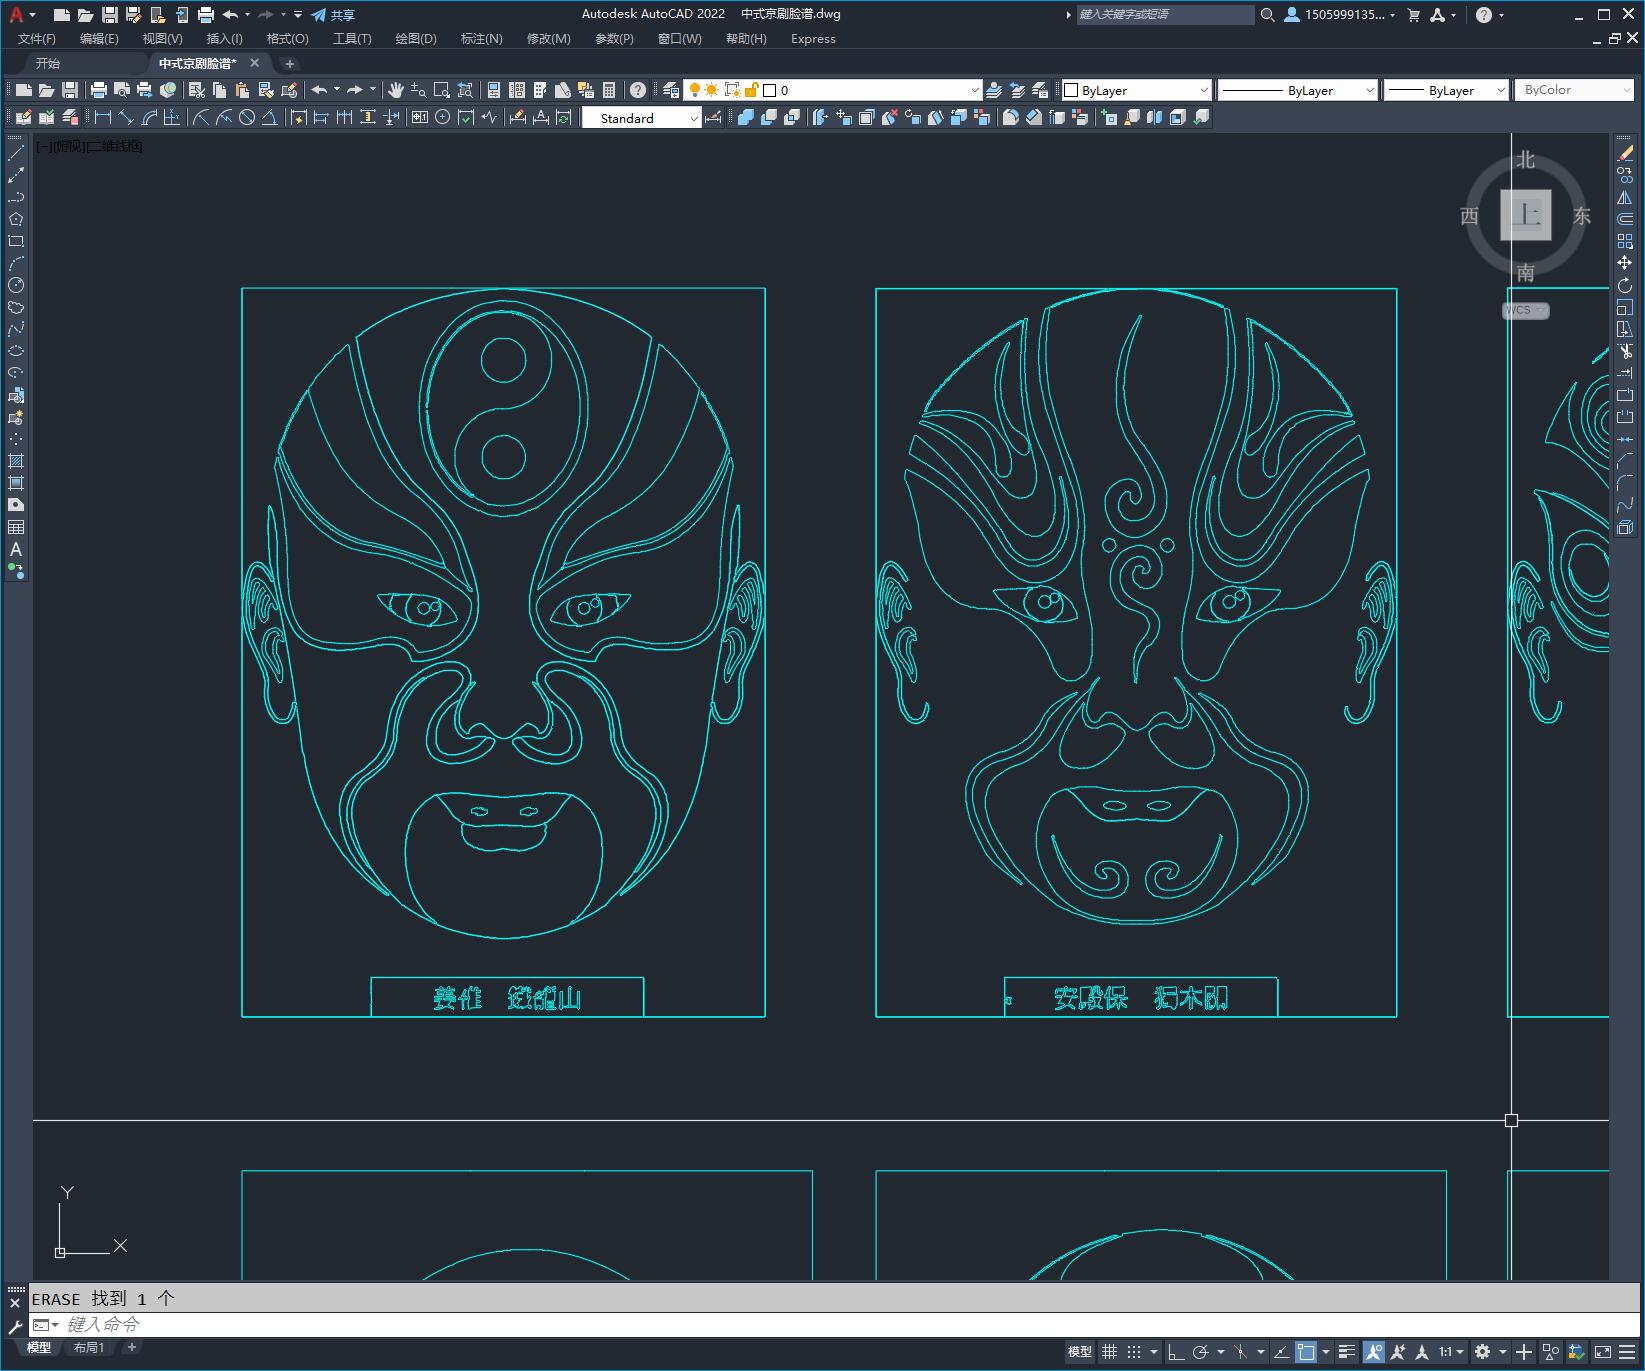The width and height of the screenshot is (1645, 1371).
Task: Toggle Clean Screen mode
Action: [x=1602, y=1352]
